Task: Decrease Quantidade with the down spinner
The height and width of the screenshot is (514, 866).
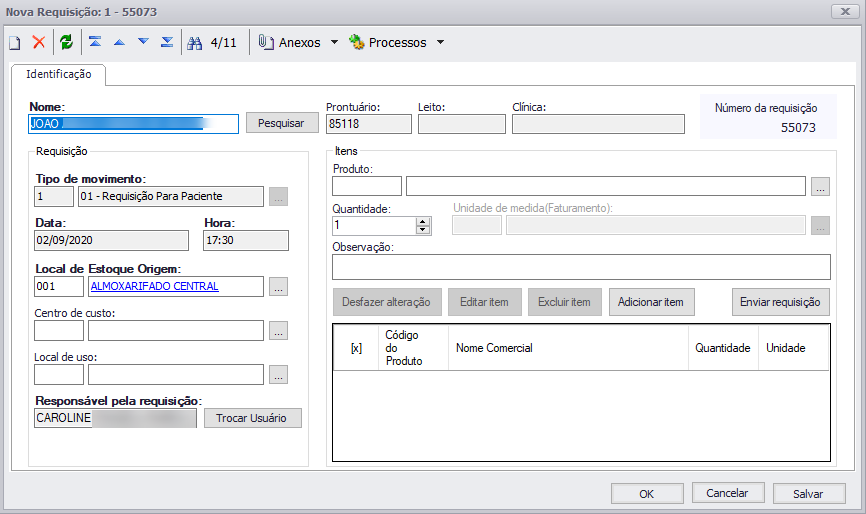Action: click(423, 230)
